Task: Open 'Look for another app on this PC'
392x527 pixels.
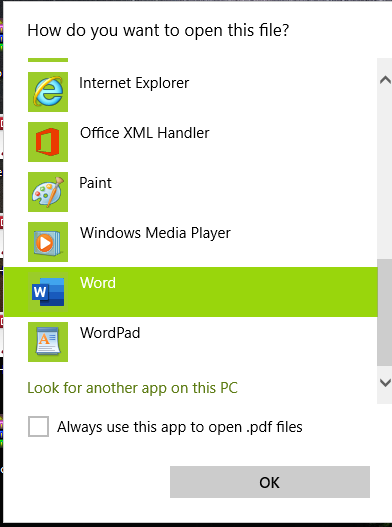Action: pyautogui.click(x=132, y=388)
